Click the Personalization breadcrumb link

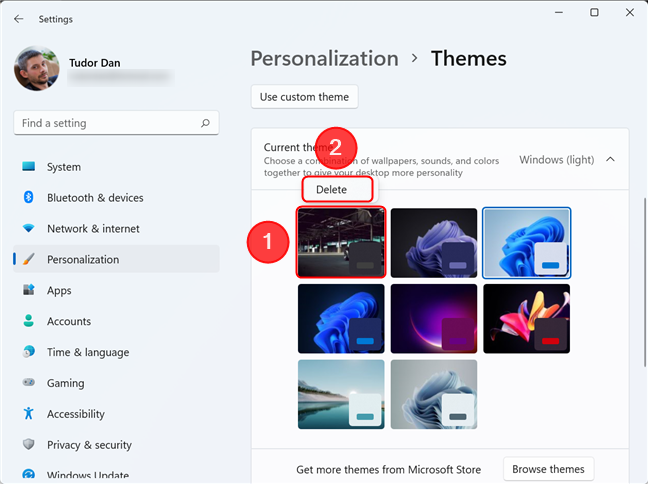point(324,58)
